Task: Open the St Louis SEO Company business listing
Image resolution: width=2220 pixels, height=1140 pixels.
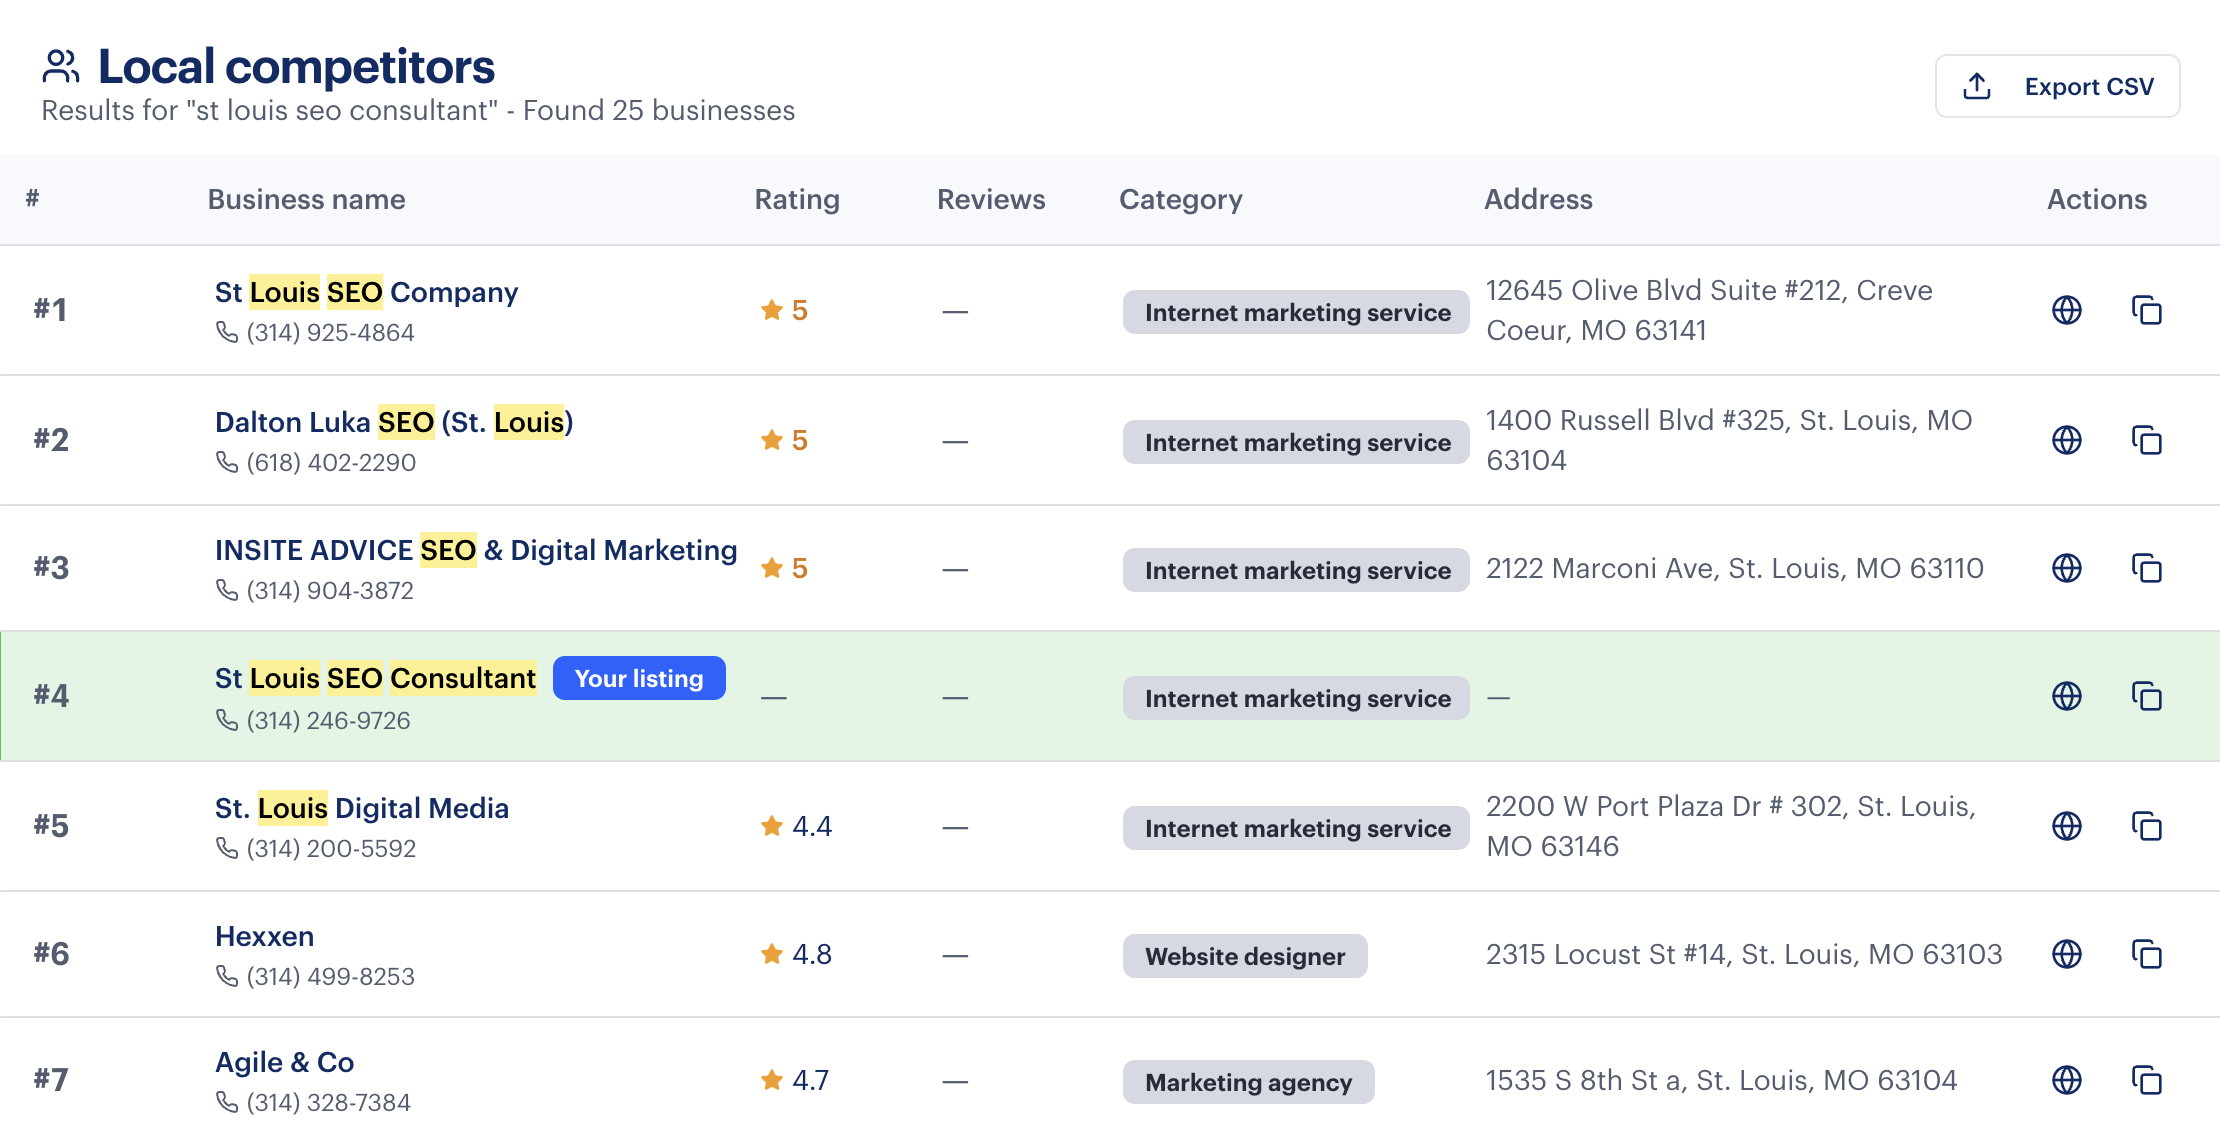Action: (366, 291)
